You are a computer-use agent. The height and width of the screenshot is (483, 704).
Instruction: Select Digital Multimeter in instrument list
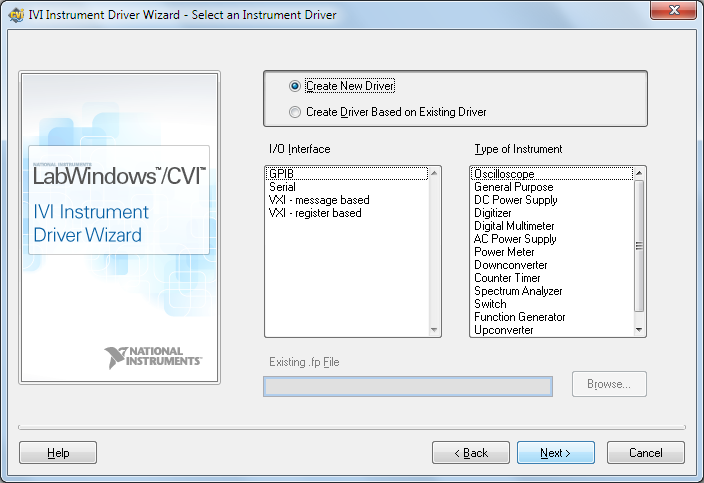pyautogui.click(x=514, y=226)
